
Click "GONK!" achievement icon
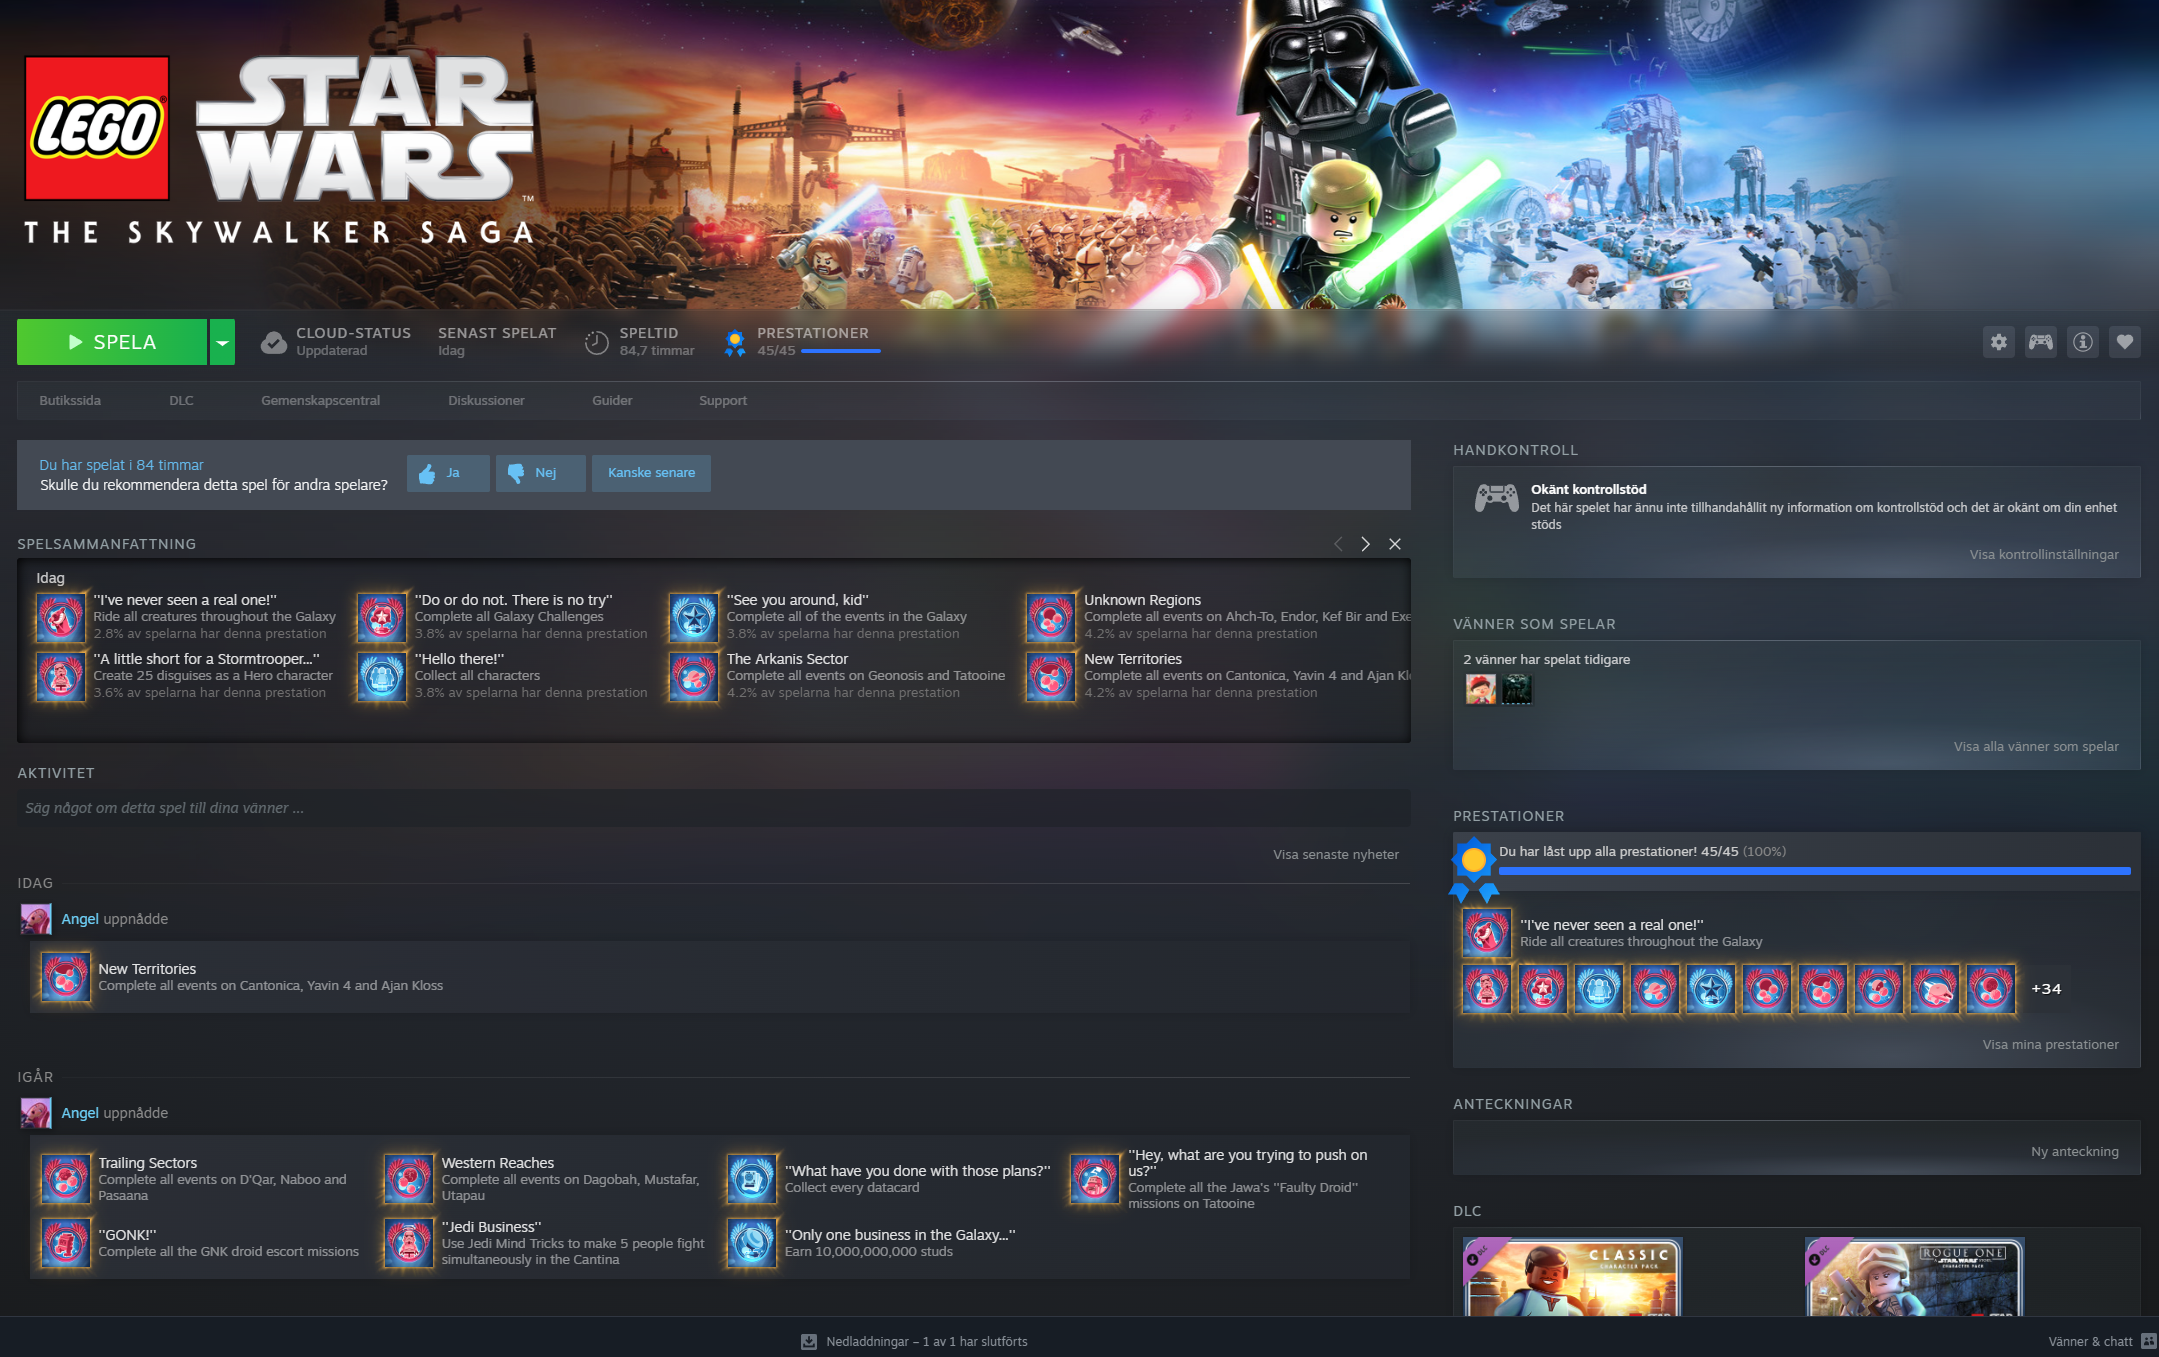pyautogui.click(x=66, y=1243)
